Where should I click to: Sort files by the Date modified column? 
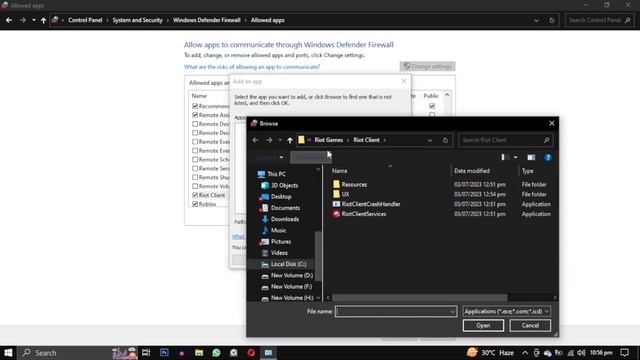[472, 171]
